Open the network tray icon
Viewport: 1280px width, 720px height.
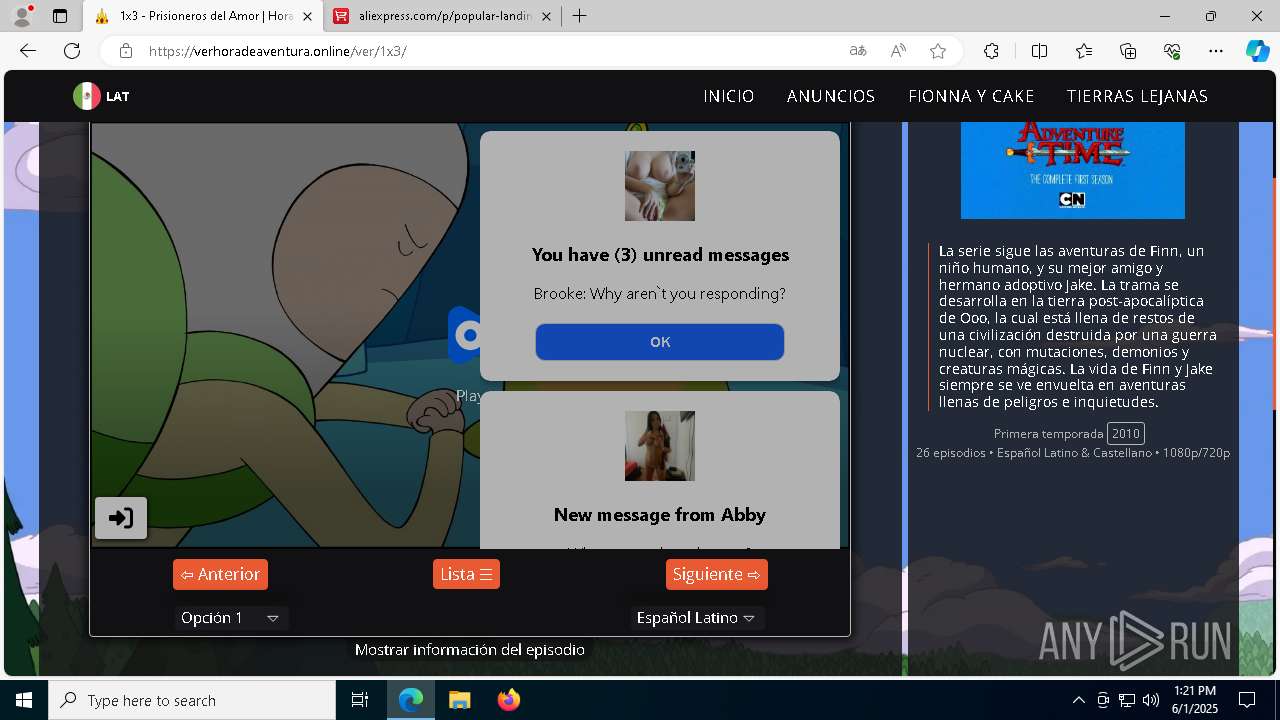click(x=1127, y=700)
